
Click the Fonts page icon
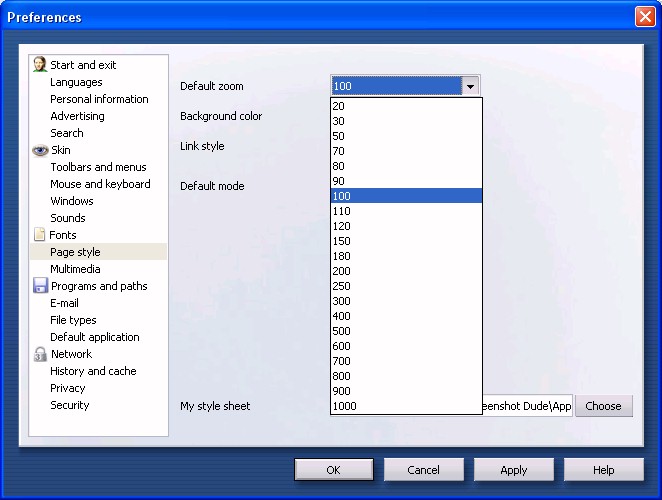[x=40, y=235]
